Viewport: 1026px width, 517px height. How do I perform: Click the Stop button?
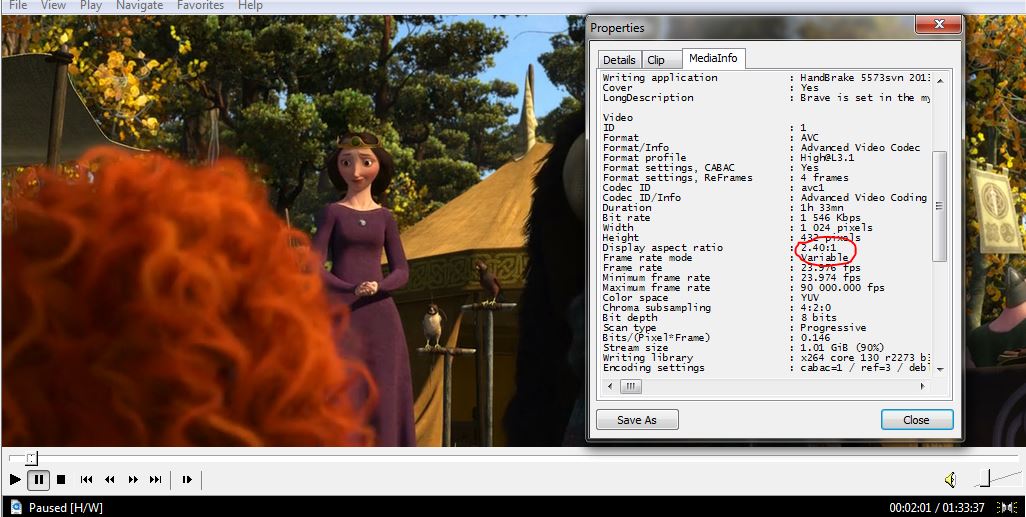tap(61, 480)
